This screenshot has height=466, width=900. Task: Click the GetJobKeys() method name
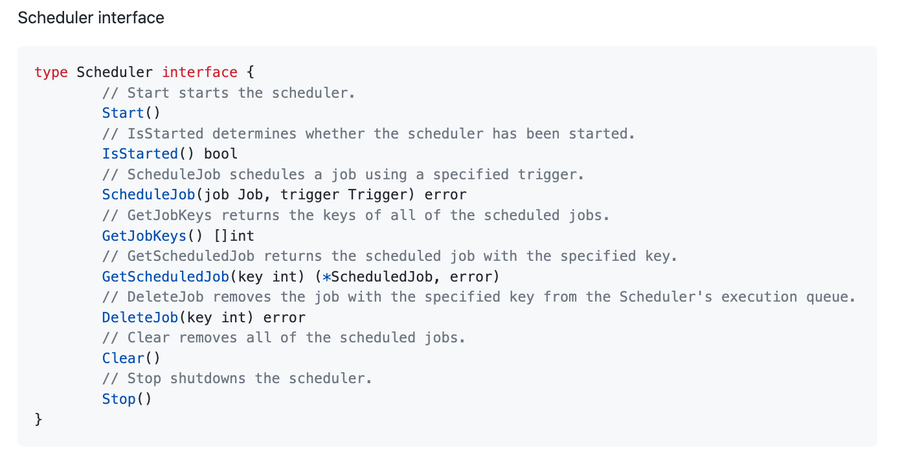[x=144, y=236]
